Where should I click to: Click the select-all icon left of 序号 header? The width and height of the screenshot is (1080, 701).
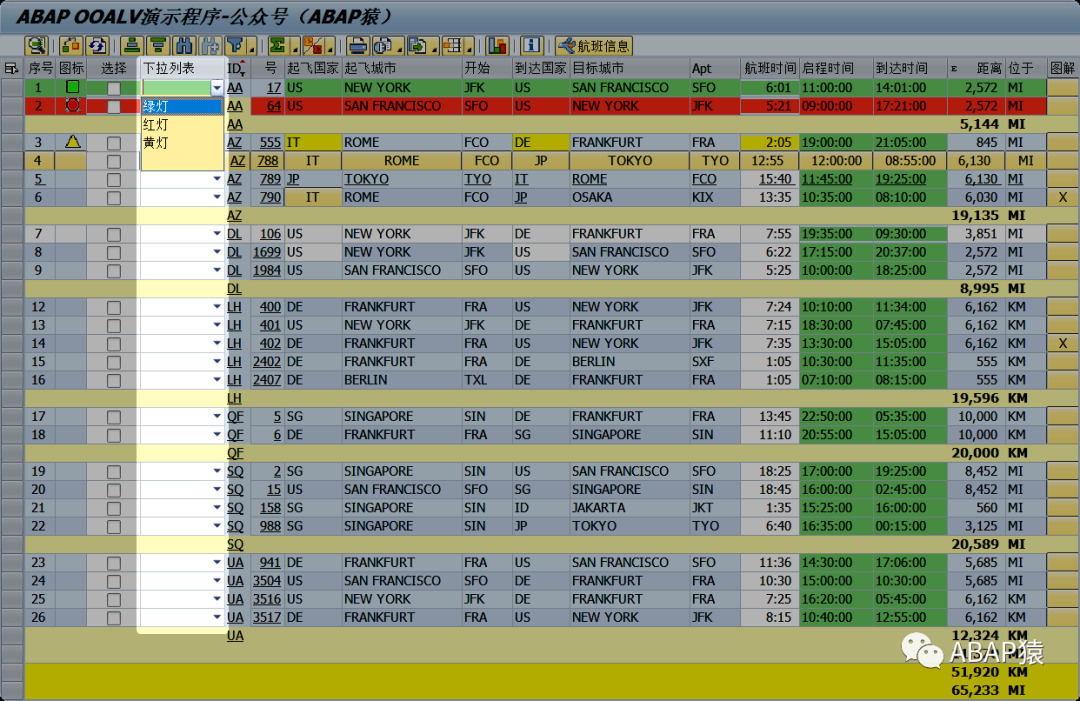11,68
